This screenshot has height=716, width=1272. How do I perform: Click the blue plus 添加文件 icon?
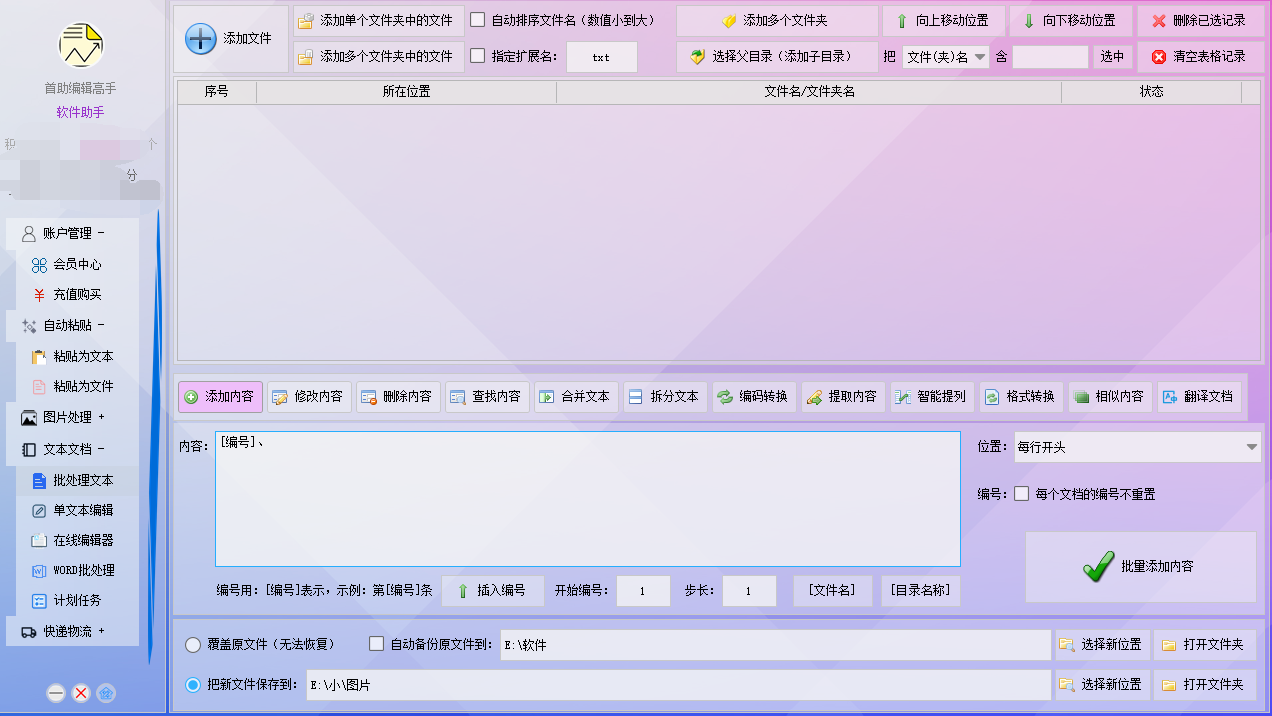click(201, 39)
